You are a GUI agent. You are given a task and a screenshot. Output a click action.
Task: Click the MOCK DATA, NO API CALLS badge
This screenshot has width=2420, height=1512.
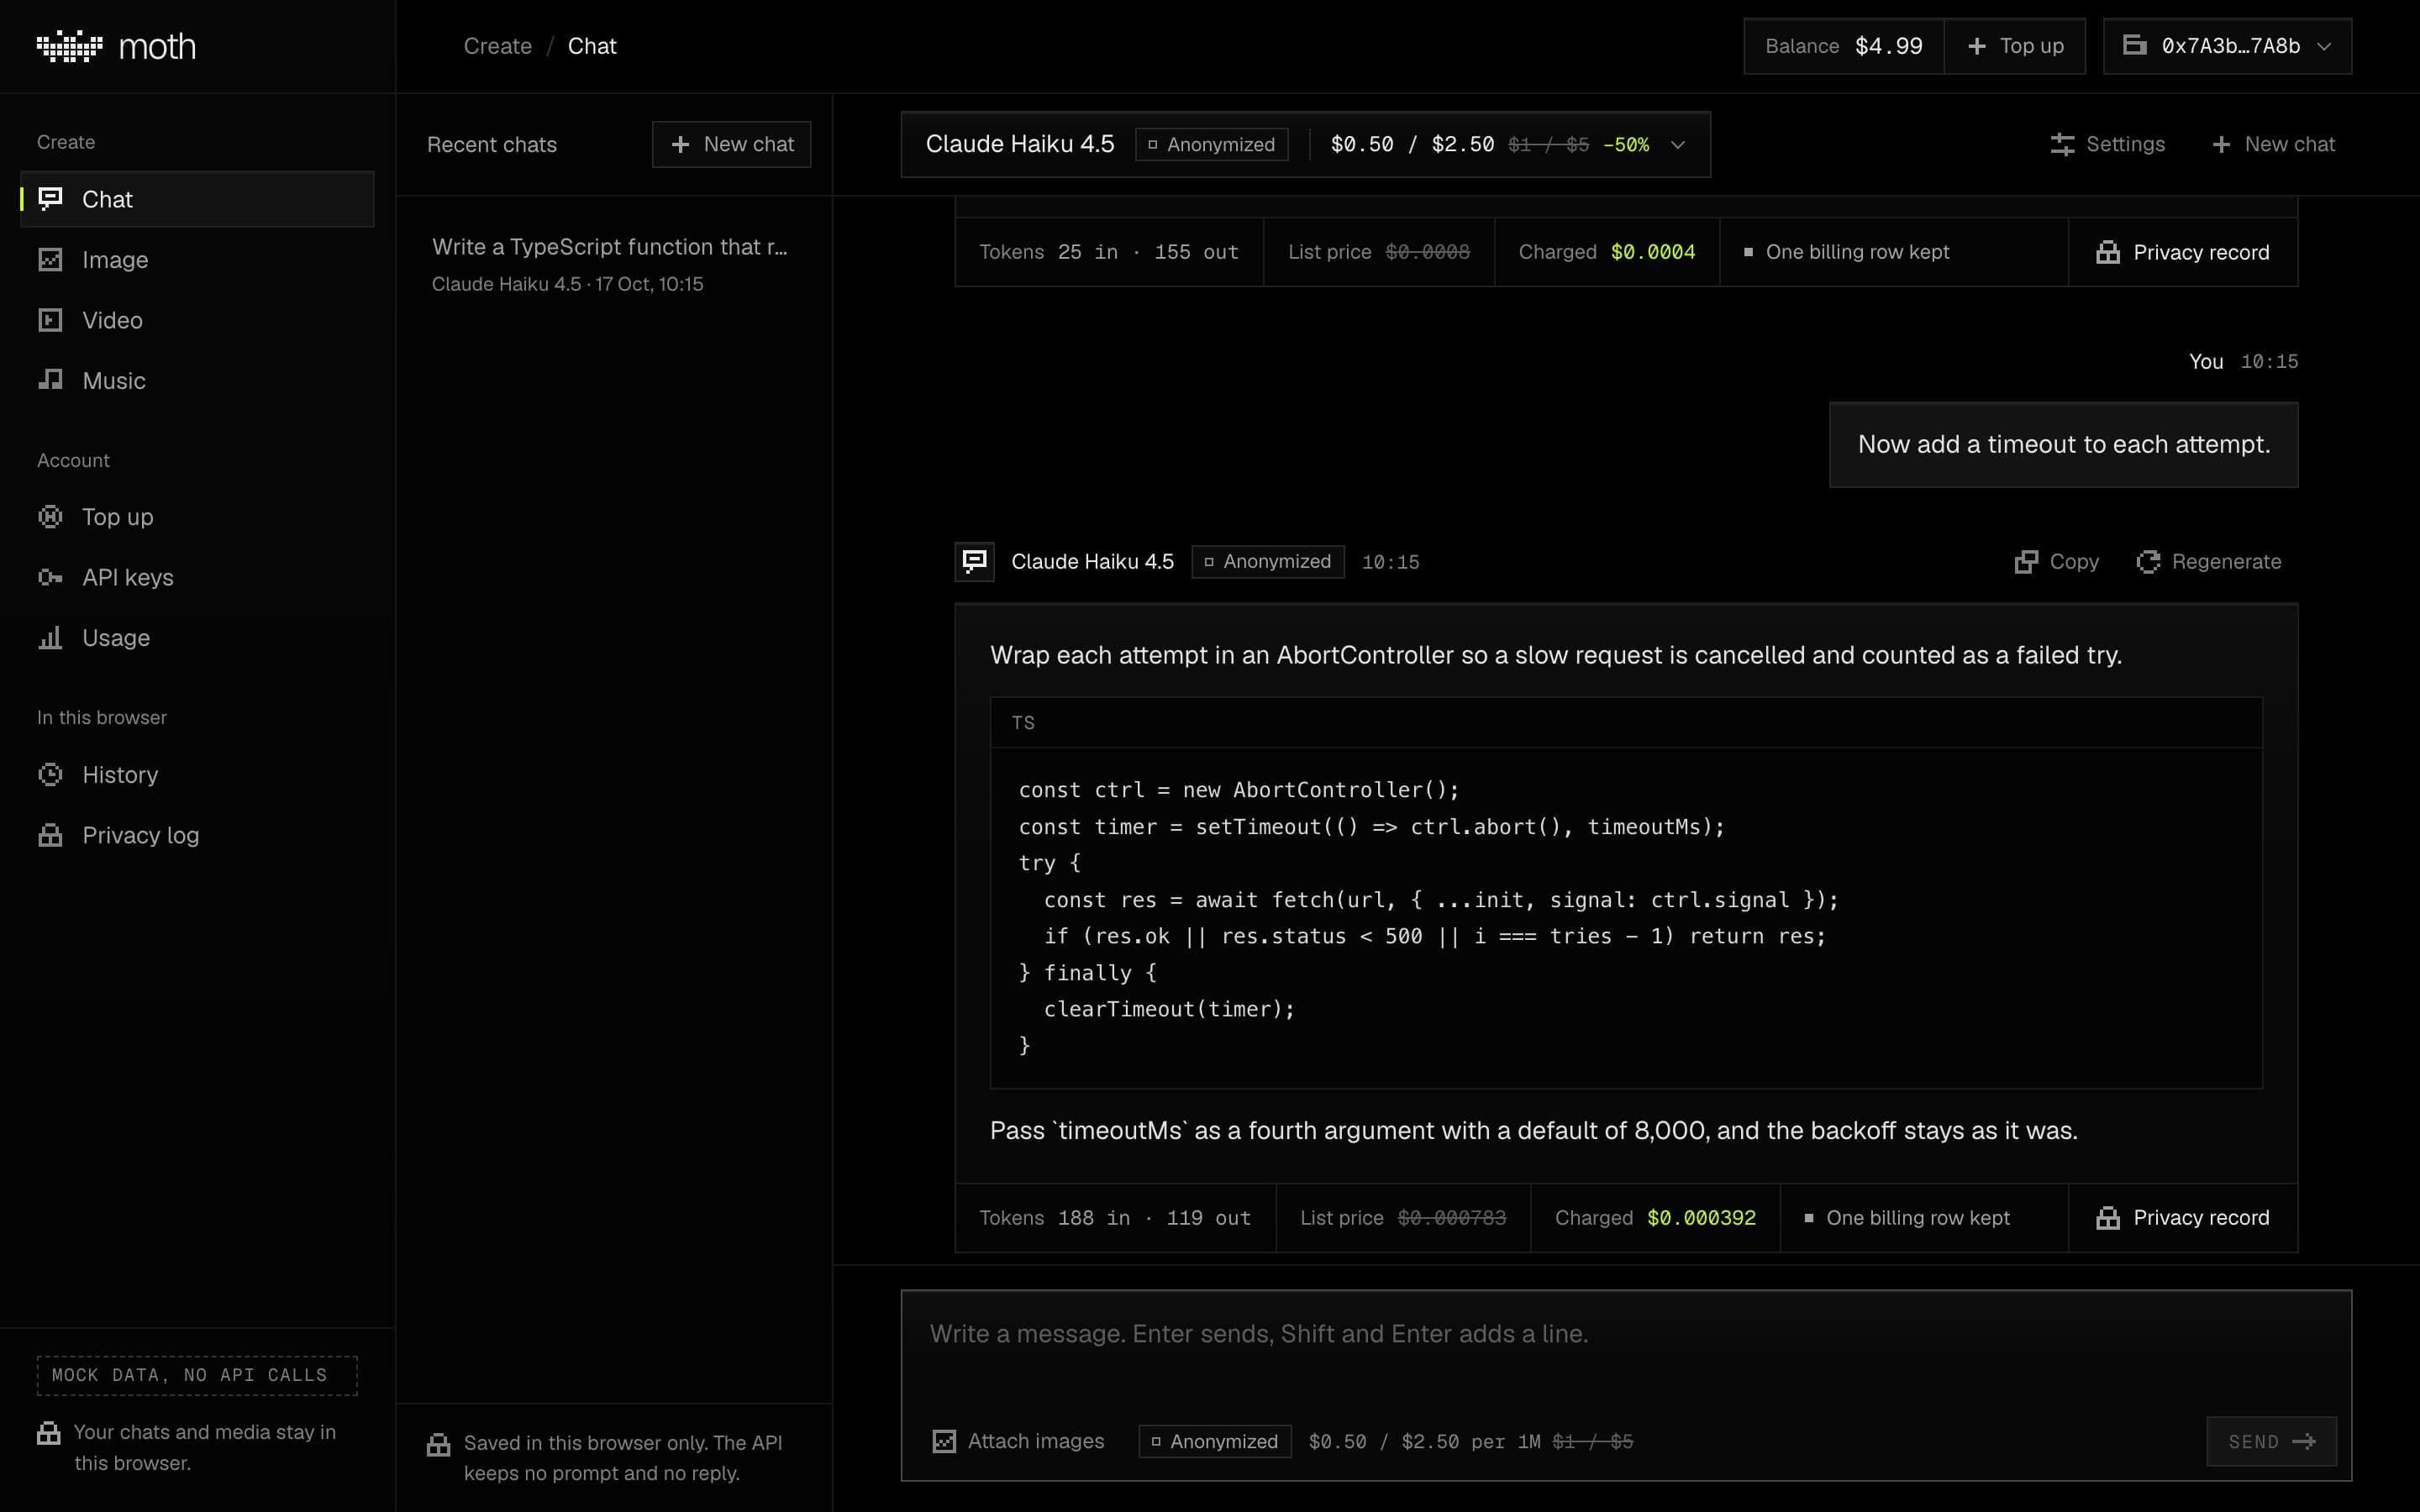197,1375
